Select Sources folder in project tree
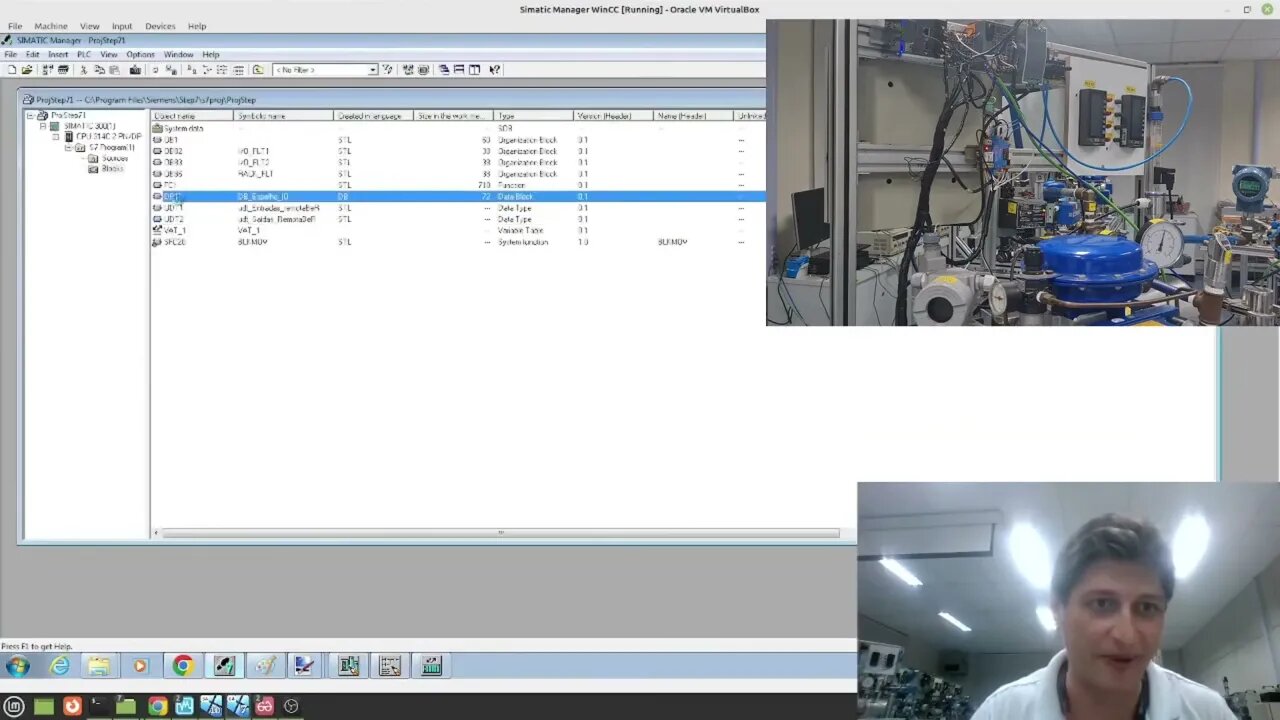Viewport: 1280px width, 720px height. (x=114, y=158)
